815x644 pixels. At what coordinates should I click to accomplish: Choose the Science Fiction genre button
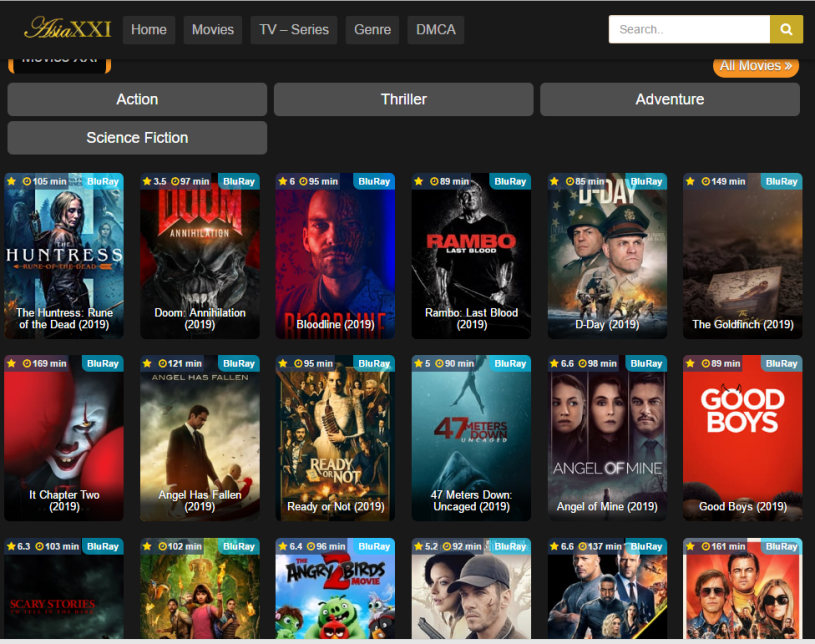coord(137,138)
